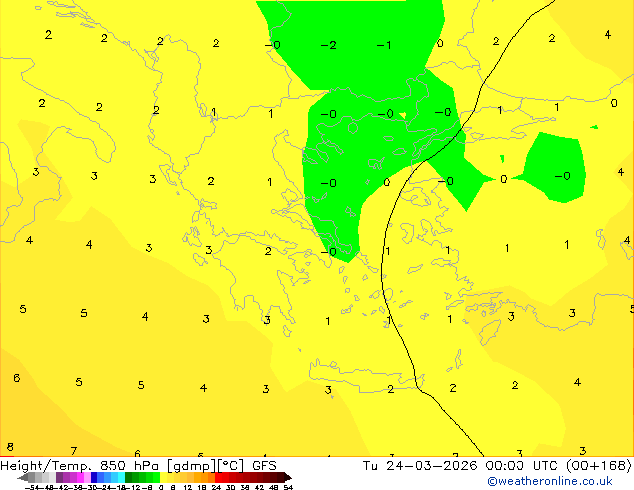Click the cyan legend swatch near -18
Viewport: 634px width, 490px height.
[x=121, y=477]
